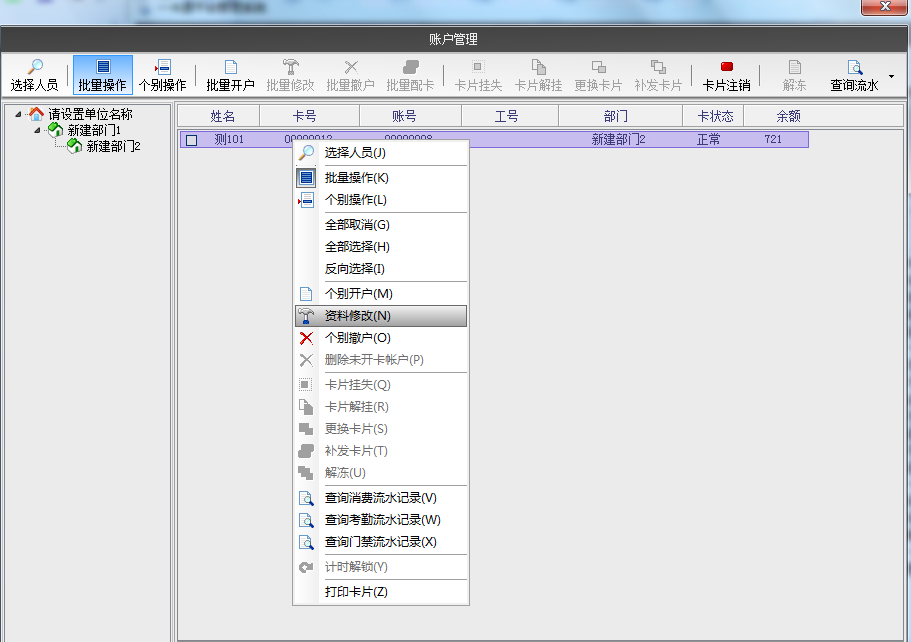Click the 选择人员 magnifier toolbar icon
Screen dimensions: 911x642
coord(34,67)
